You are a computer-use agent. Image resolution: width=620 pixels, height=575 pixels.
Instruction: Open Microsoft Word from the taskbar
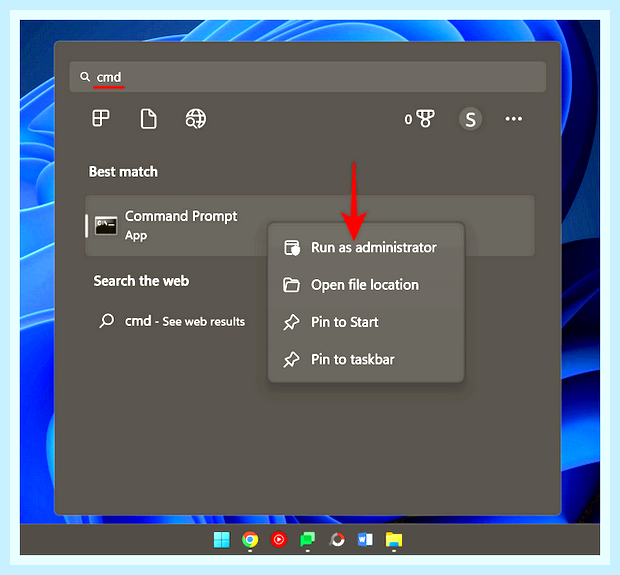365,539
